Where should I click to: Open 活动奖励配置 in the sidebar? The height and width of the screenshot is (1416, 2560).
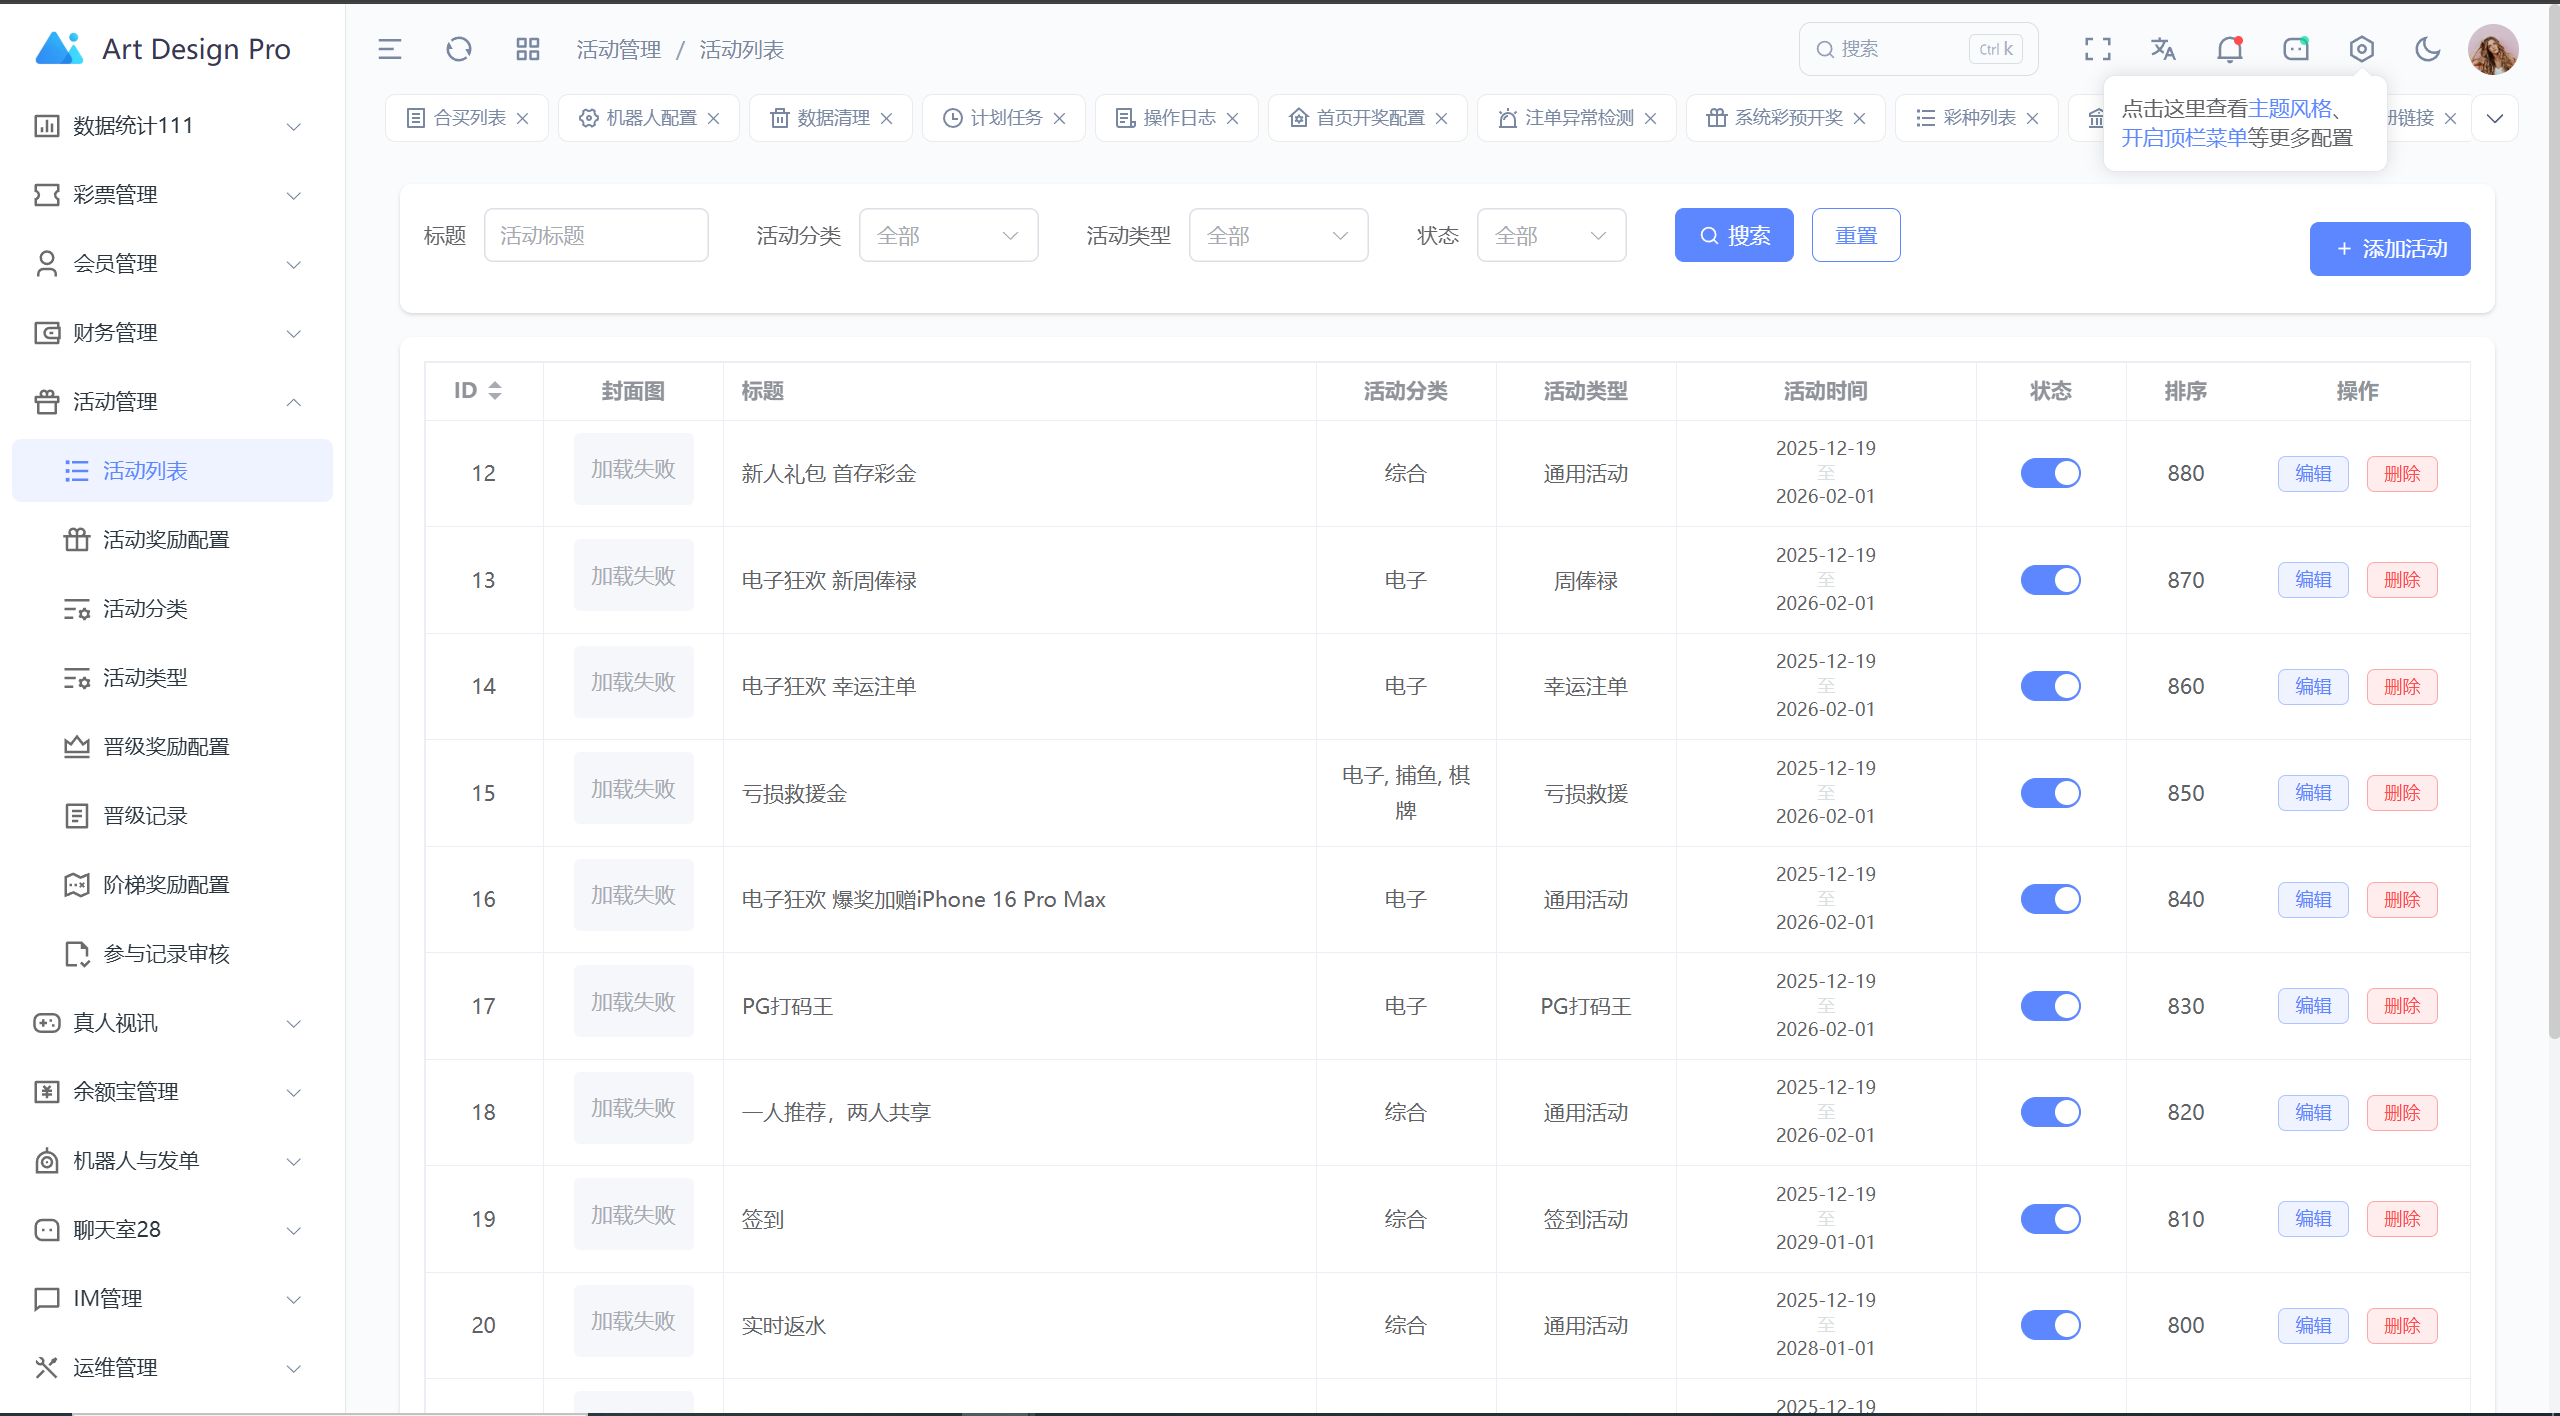point(166,540)
